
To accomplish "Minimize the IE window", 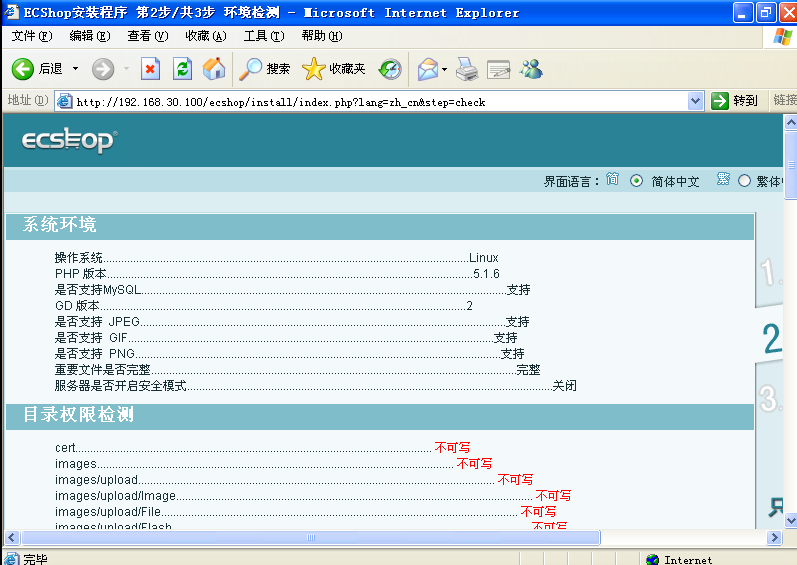I will (x=743, y=13).
